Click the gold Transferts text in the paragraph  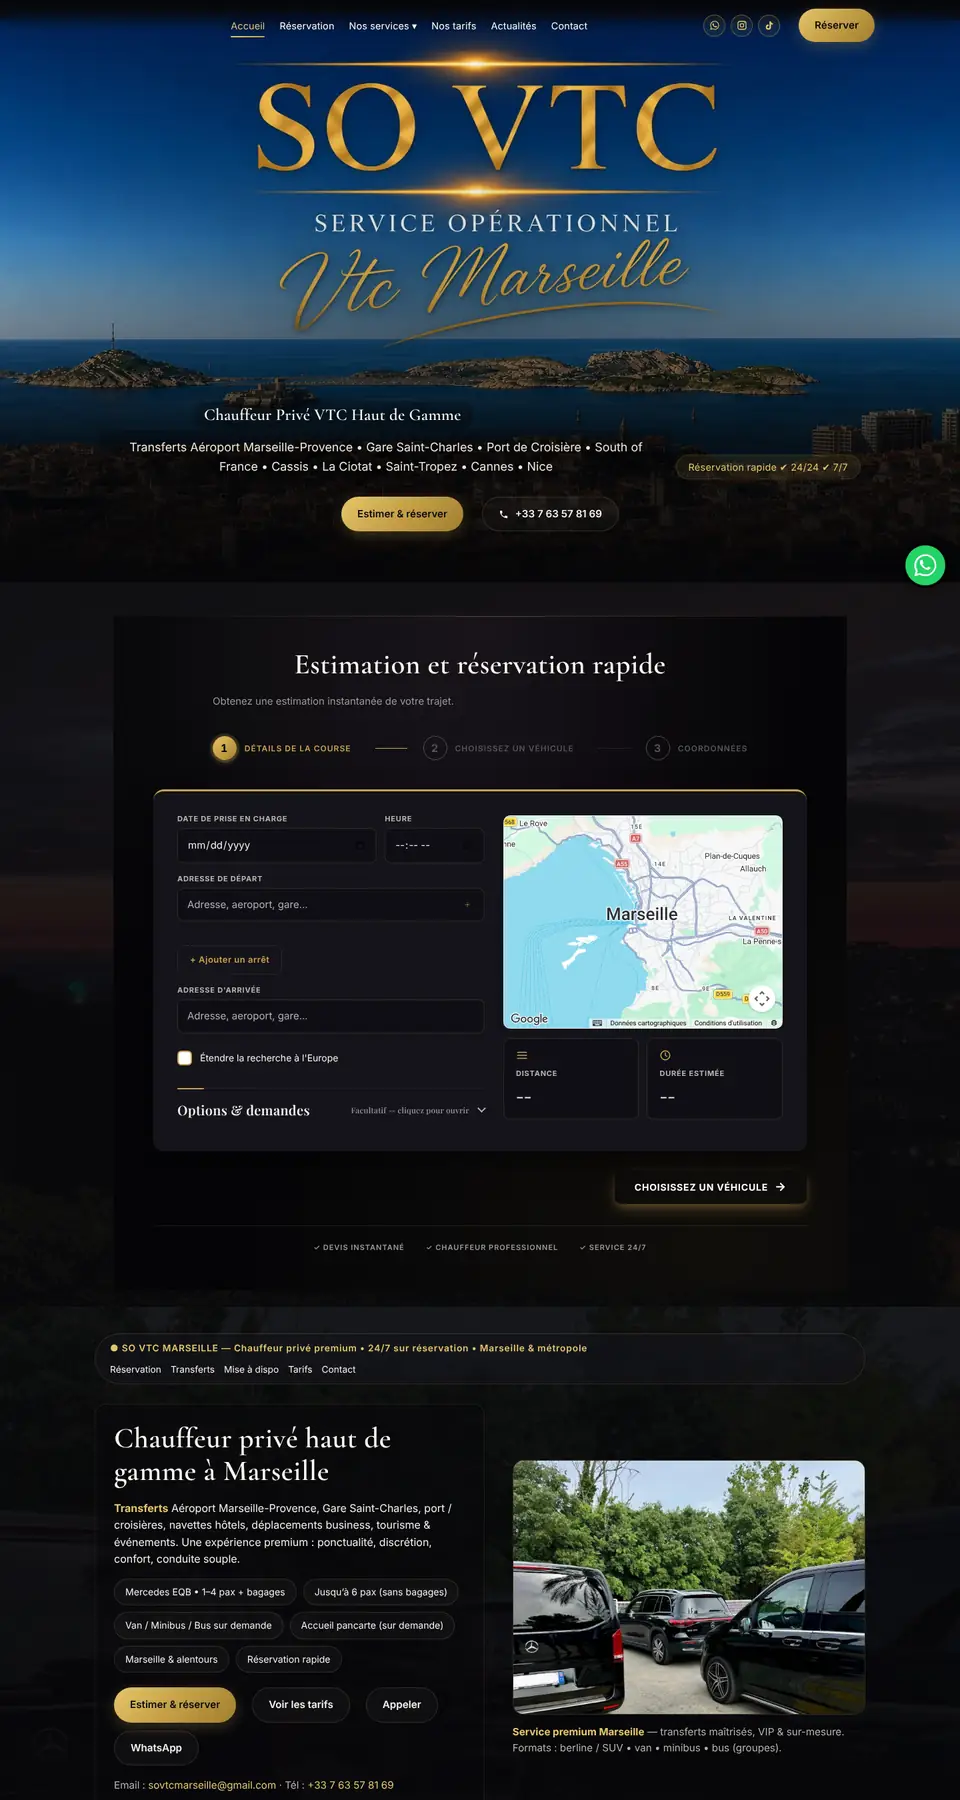pos(141,1508)
